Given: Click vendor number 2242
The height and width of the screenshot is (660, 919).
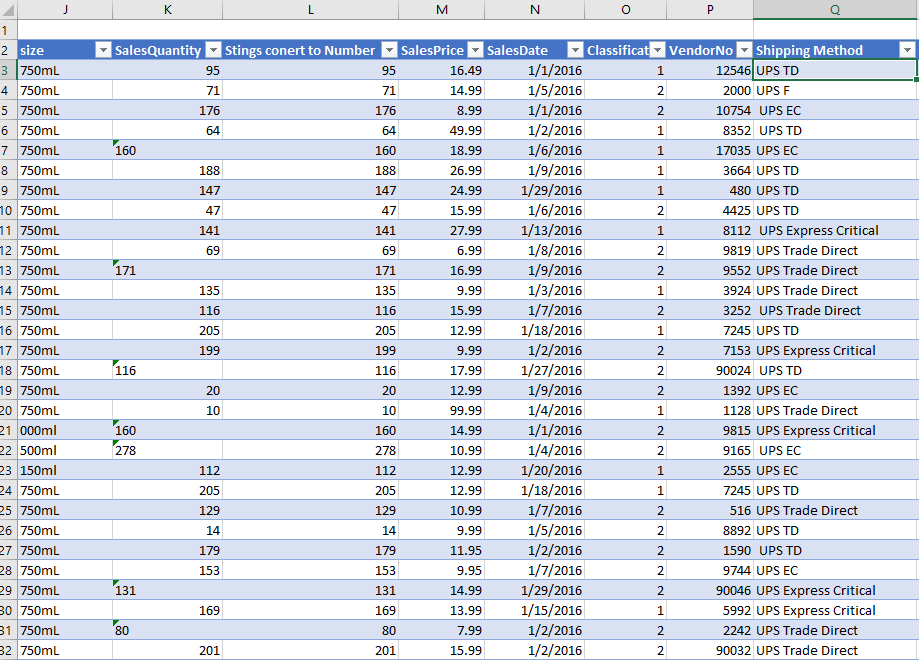Looking at the screenshot, I should [x=710, y=630].
